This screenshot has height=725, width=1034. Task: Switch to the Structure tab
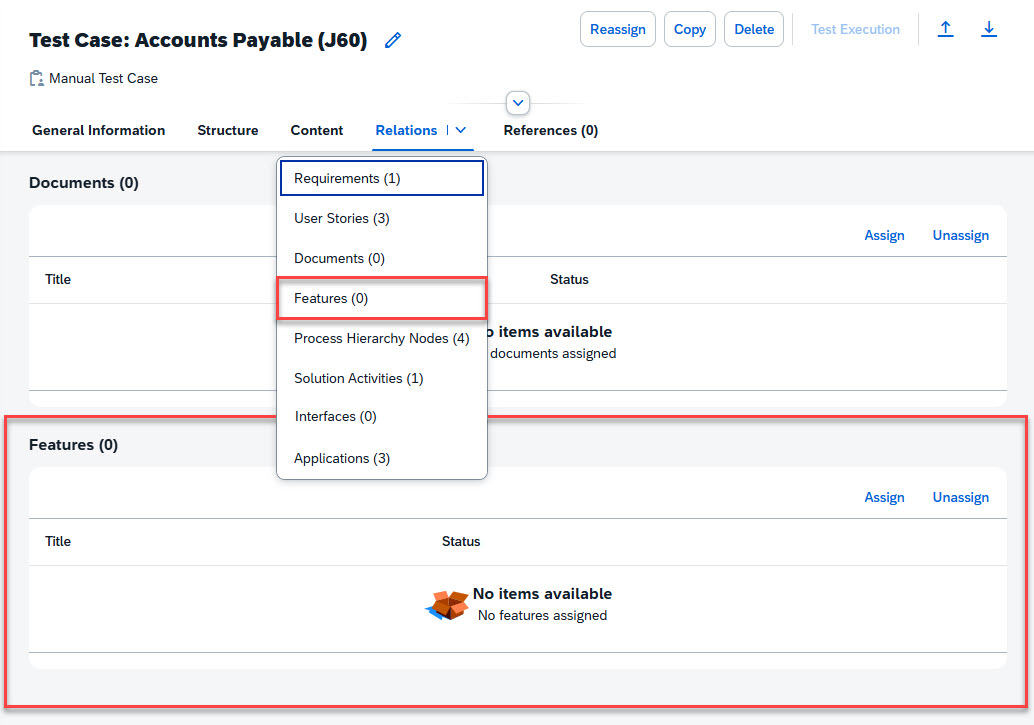coord(228,130)
